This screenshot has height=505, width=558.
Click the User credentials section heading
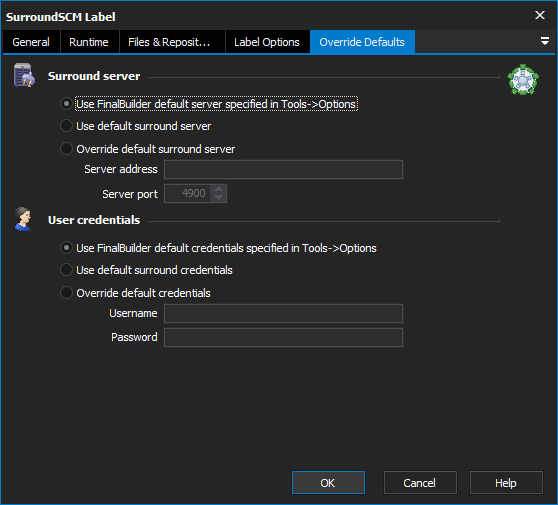coord(94,220)
